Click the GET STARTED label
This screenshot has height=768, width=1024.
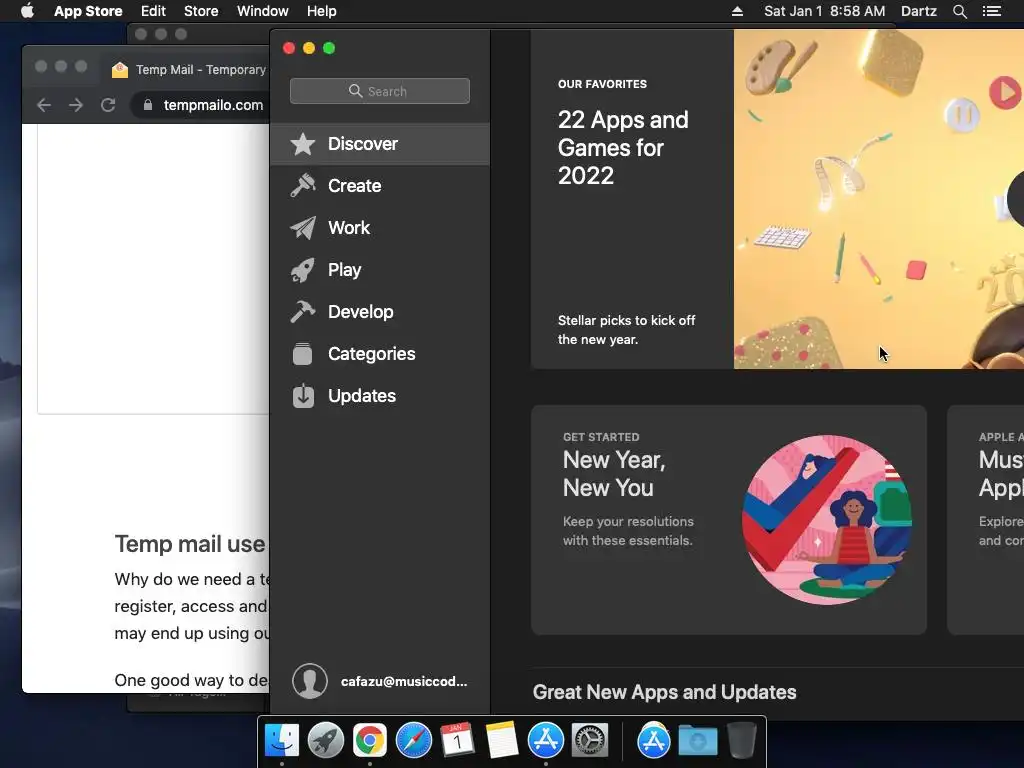601,437
